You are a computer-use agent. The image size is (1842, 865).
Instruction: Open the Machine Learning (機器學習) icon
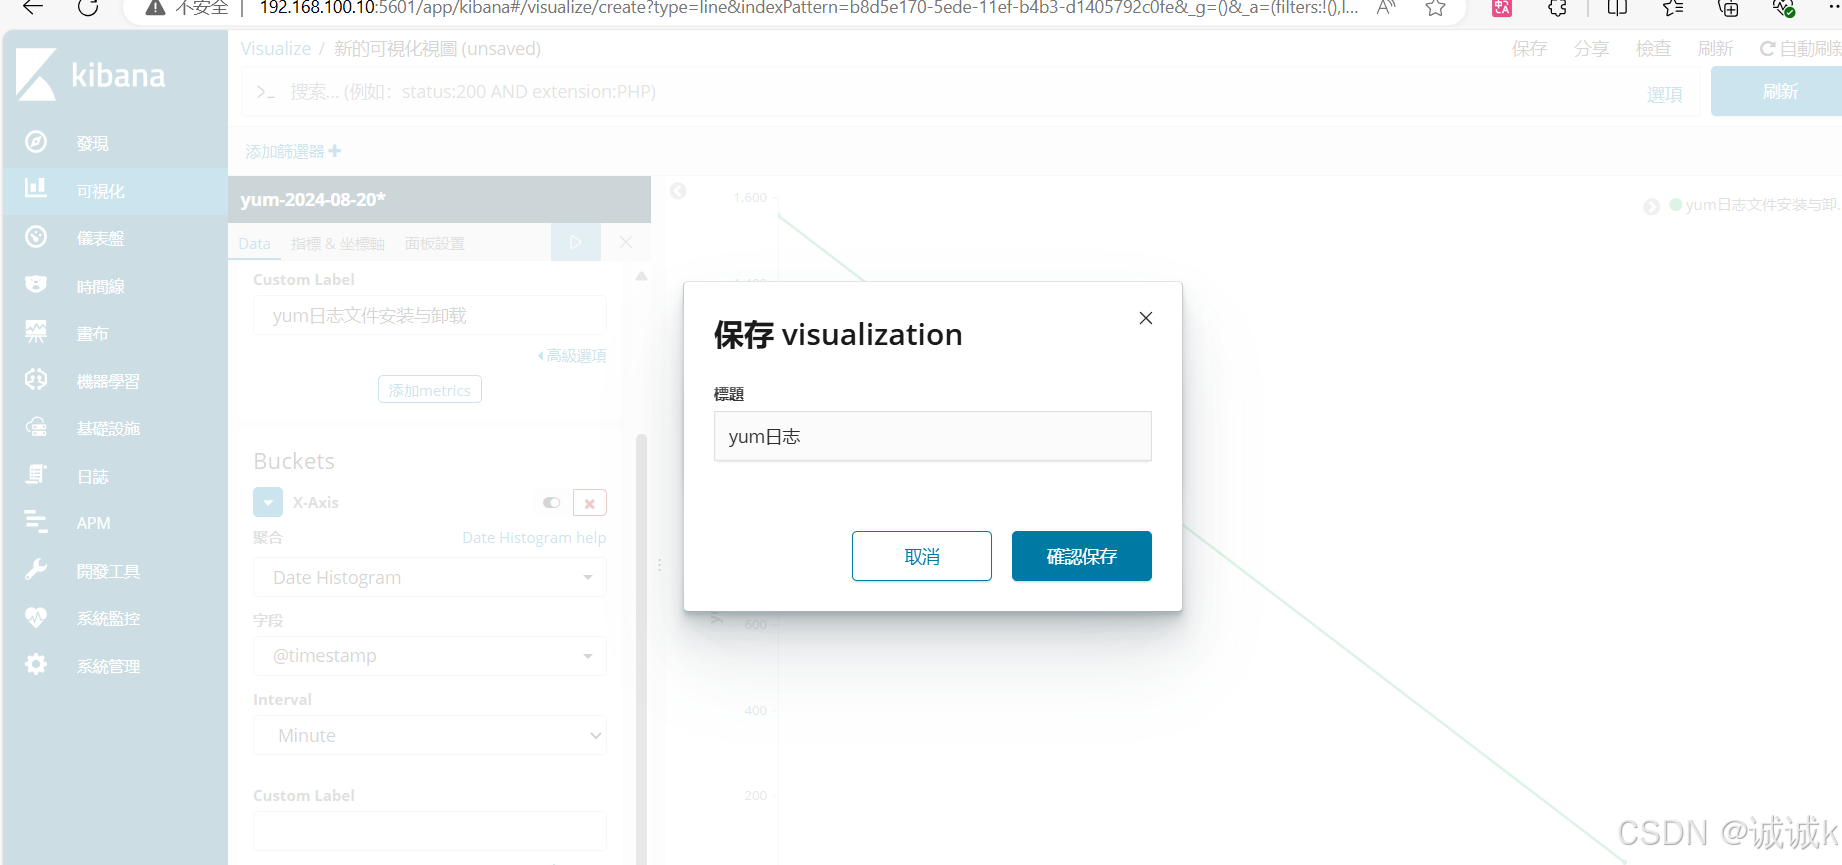[x=36, y=380]
